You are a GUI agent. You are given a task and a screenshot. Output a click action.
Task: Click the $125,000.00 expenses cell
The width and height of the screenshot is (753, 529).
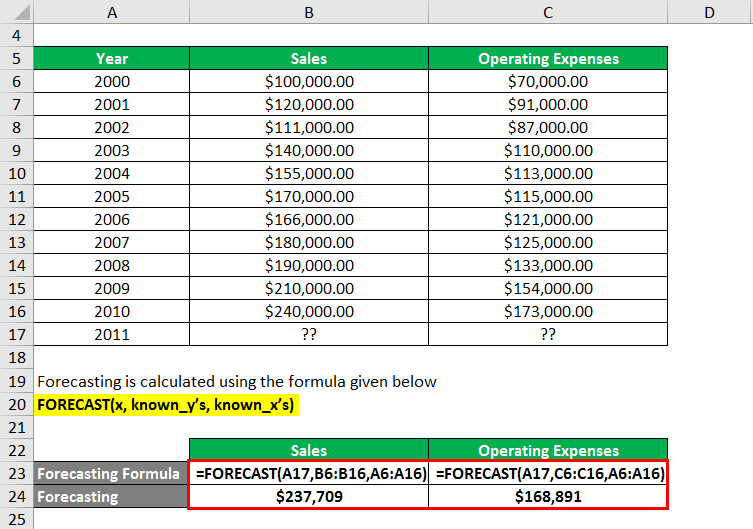[548, 242]
